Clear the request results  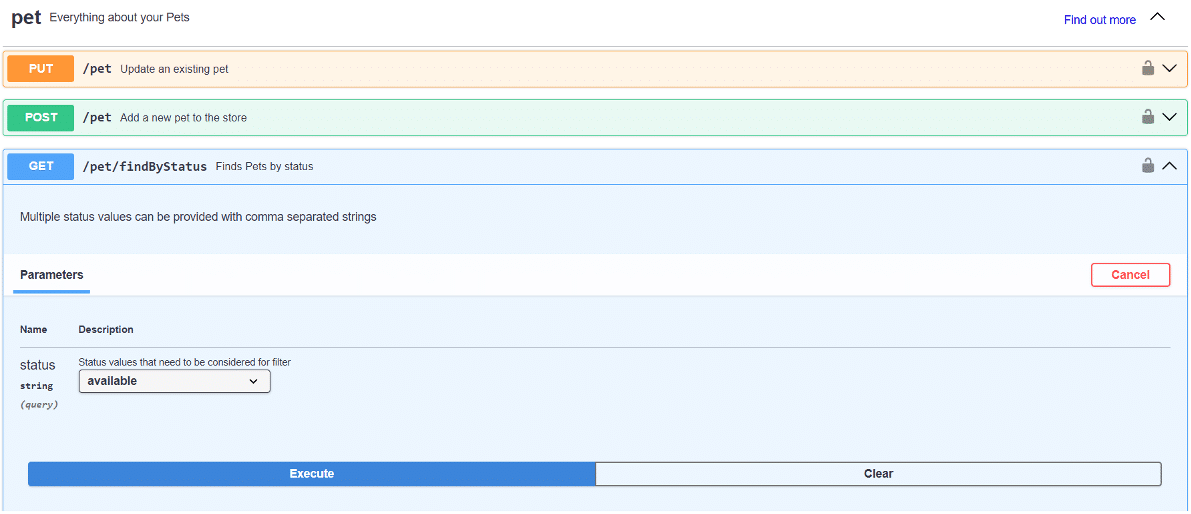878,474
